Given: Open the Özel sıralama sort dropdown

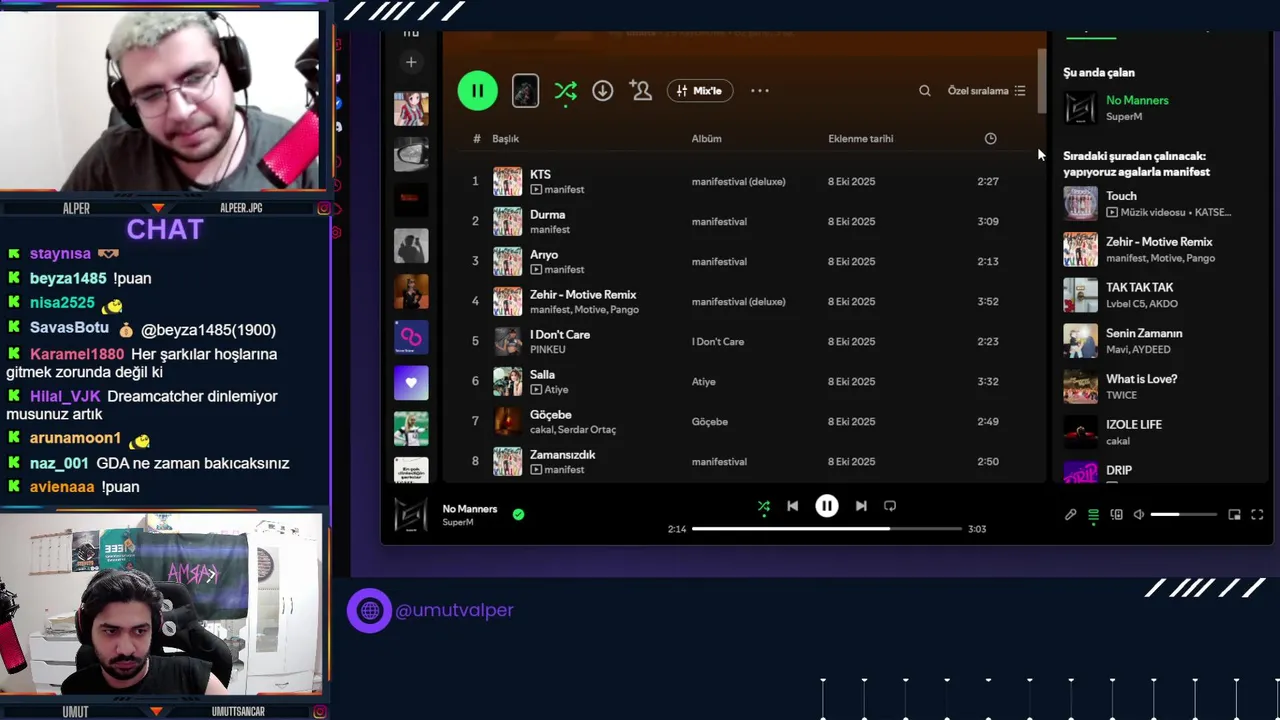Looking at the screenshot, I should click(x=986, y=91).
